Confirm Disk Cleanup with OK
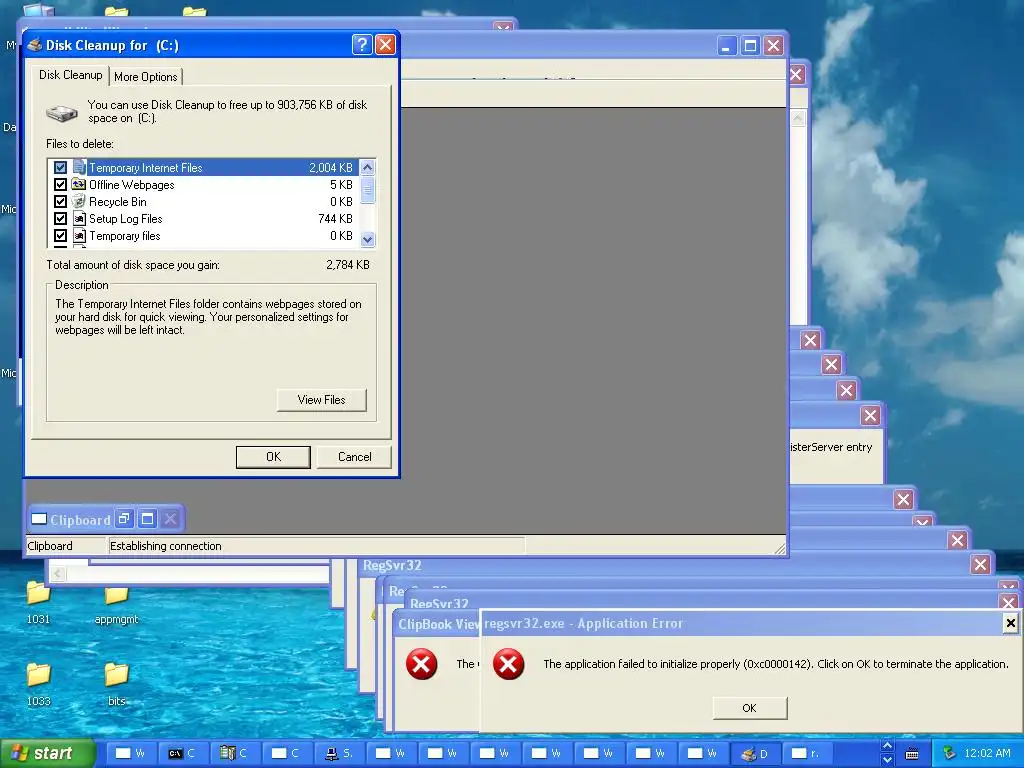The width and height of the screenshot is (1024, 768). click(273, 457)
